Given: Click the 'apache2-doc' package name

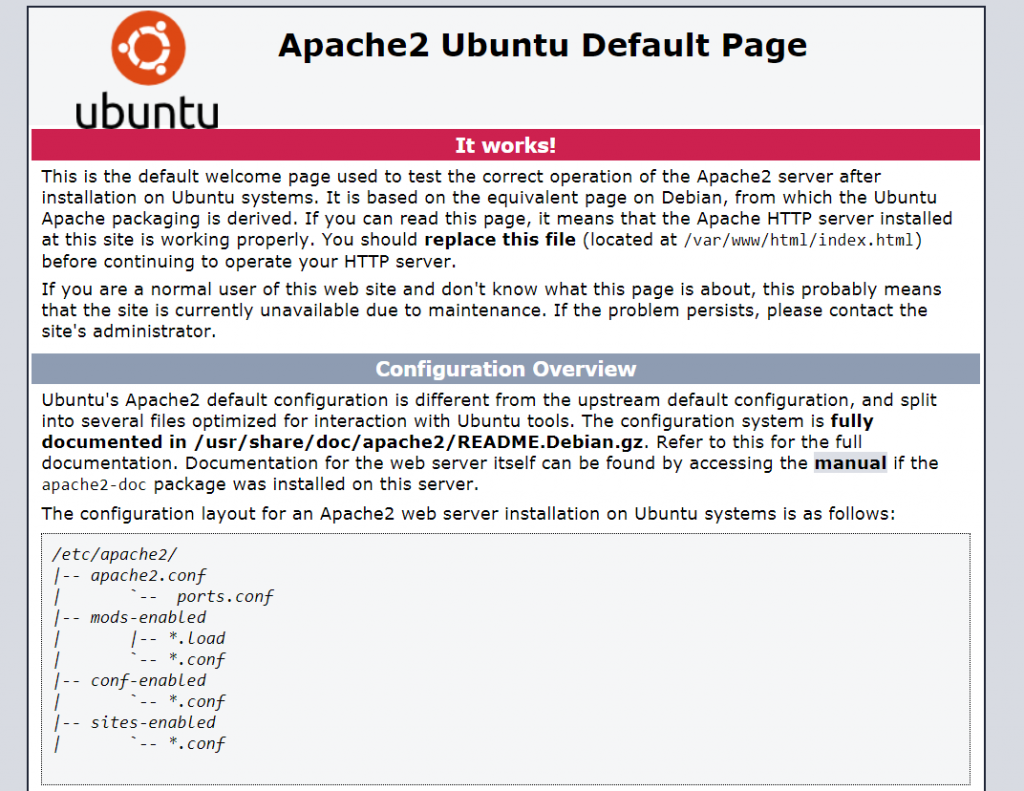Looking at the screenshot, I should click(x=94, y=485).
